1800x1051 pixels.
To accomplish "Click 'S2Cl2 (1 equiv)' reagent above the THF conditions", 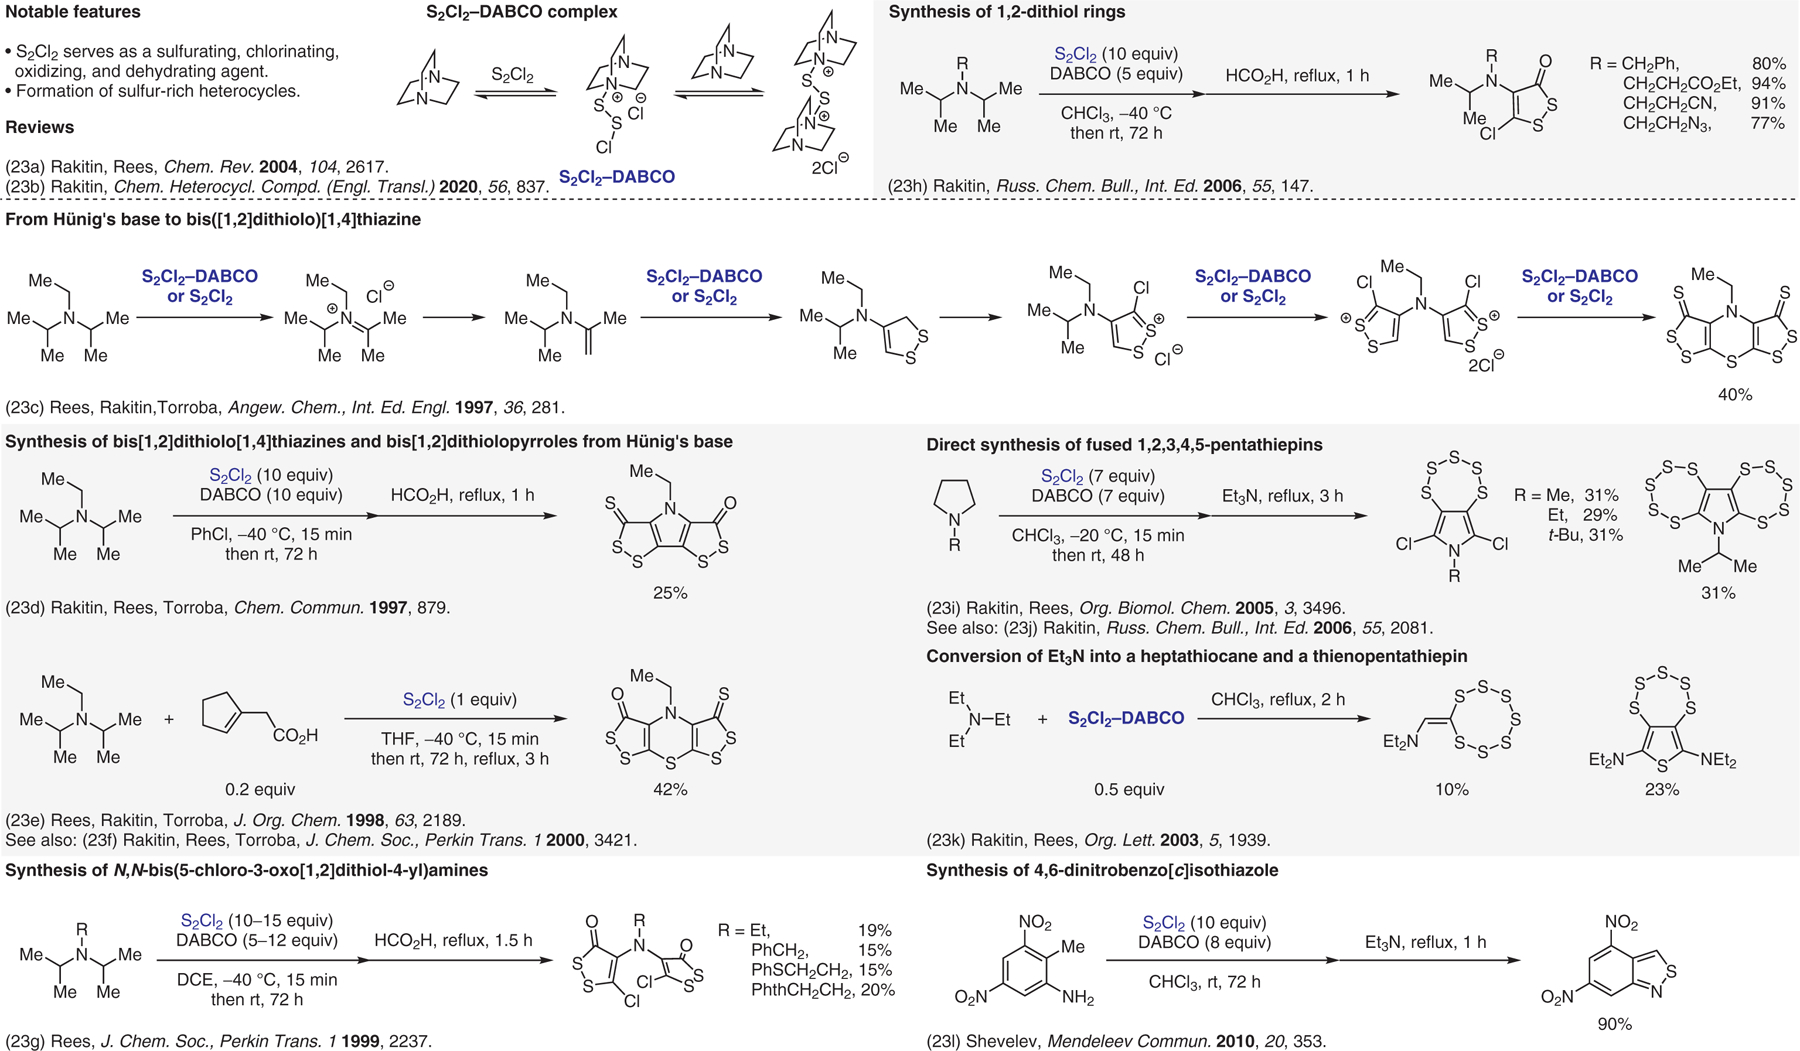I will click(x=460, y=700).
